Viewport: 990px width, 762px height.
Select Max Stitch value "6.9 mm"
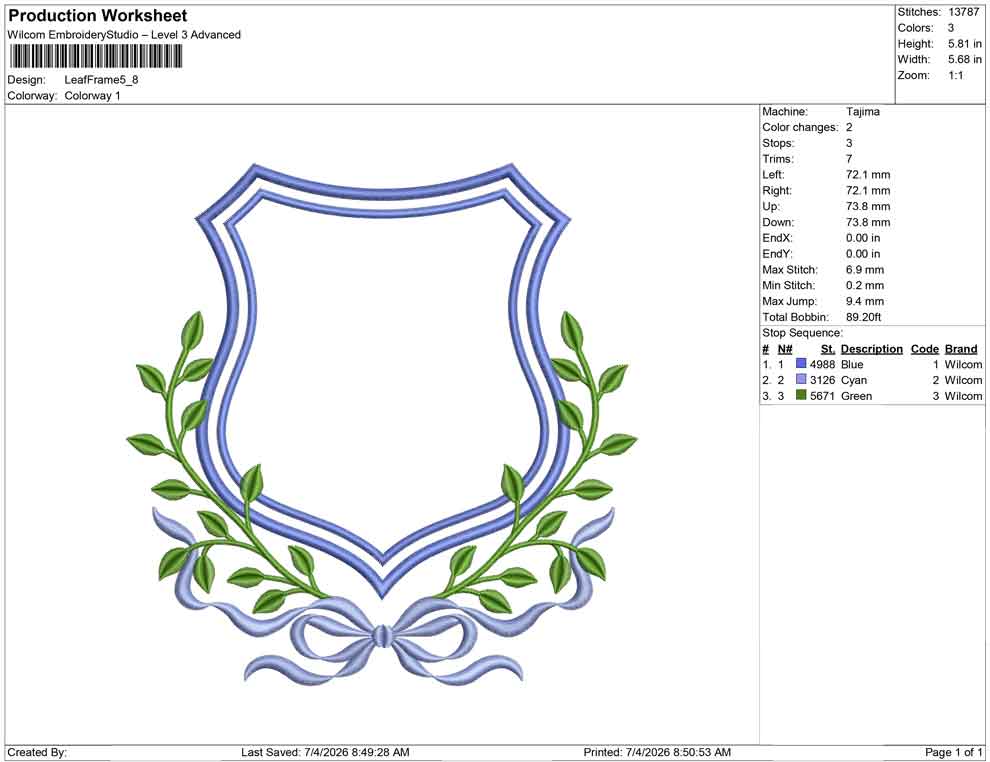click(x=865, y=270)
